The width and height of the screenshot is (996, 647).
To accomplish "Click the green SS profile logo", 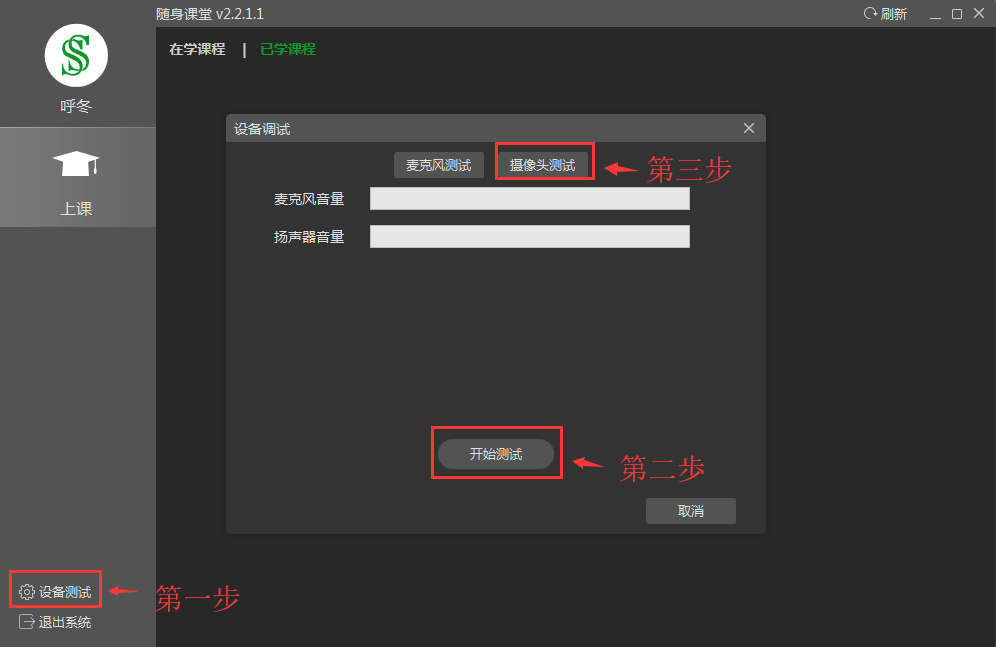I will tap(76, 56).
